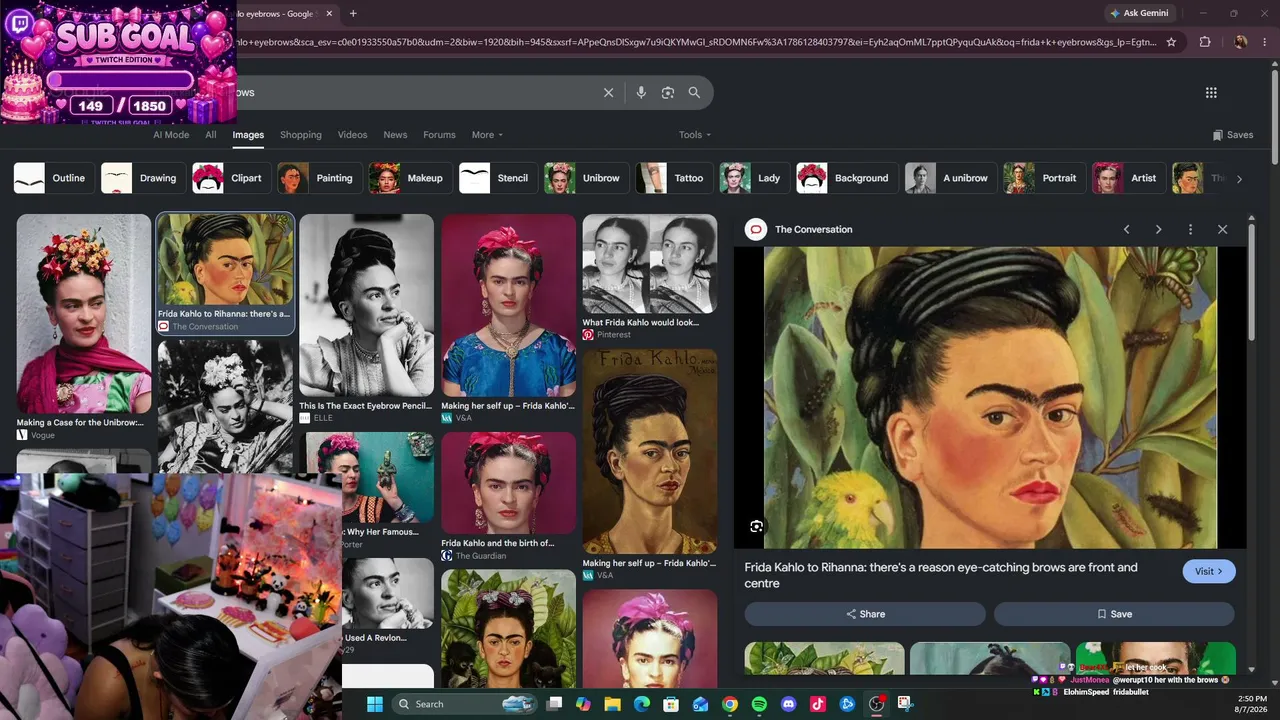Expand the More search categories dropdown
Screen dimensions: 1280x720
(x=487, y=135)
